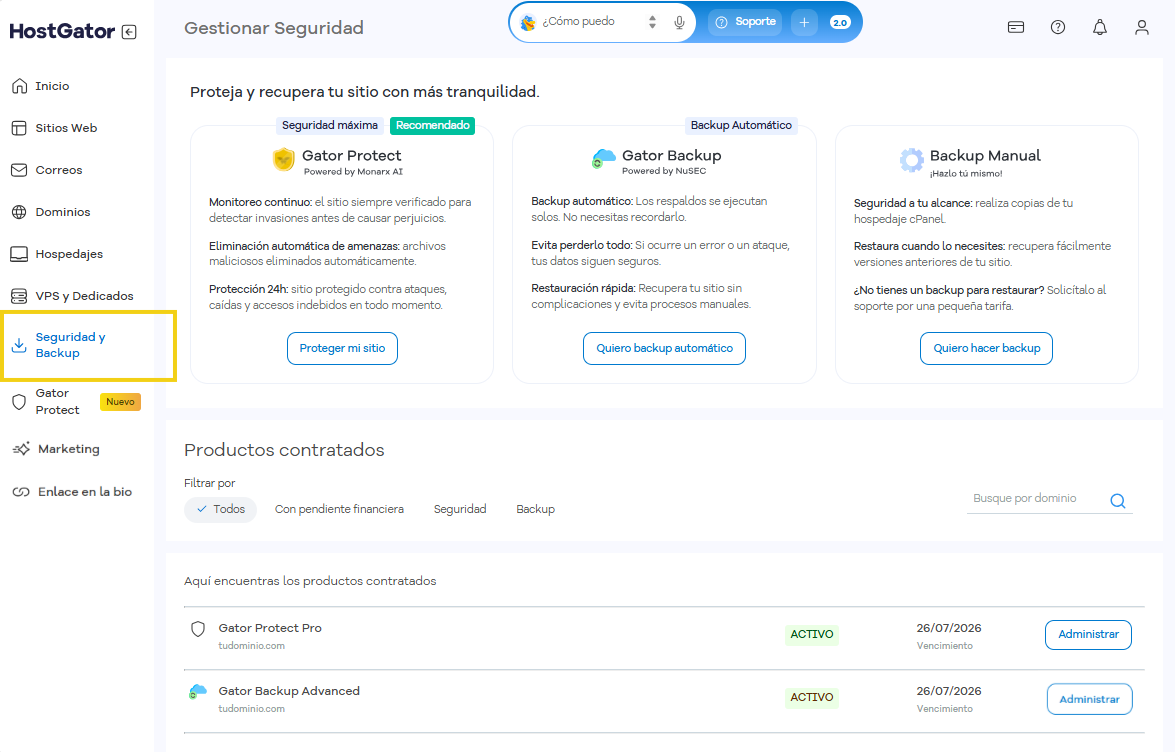Click the HostGator logo

(62, 31)
